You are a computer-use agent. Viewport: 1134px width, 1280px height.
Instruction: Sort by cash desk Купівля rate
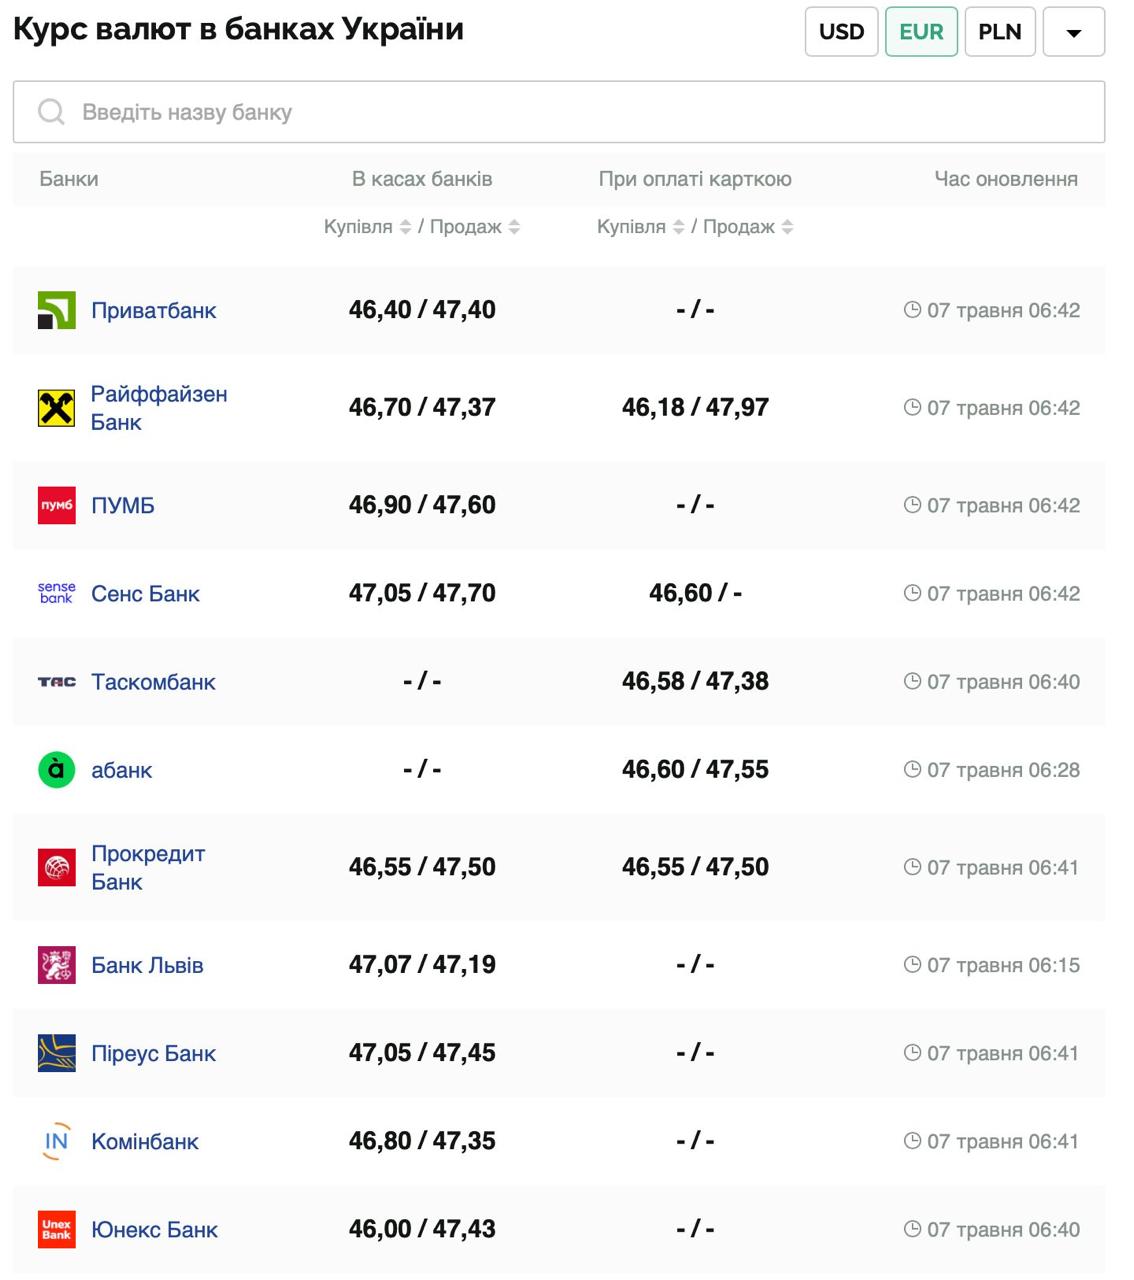coord(405,227)
